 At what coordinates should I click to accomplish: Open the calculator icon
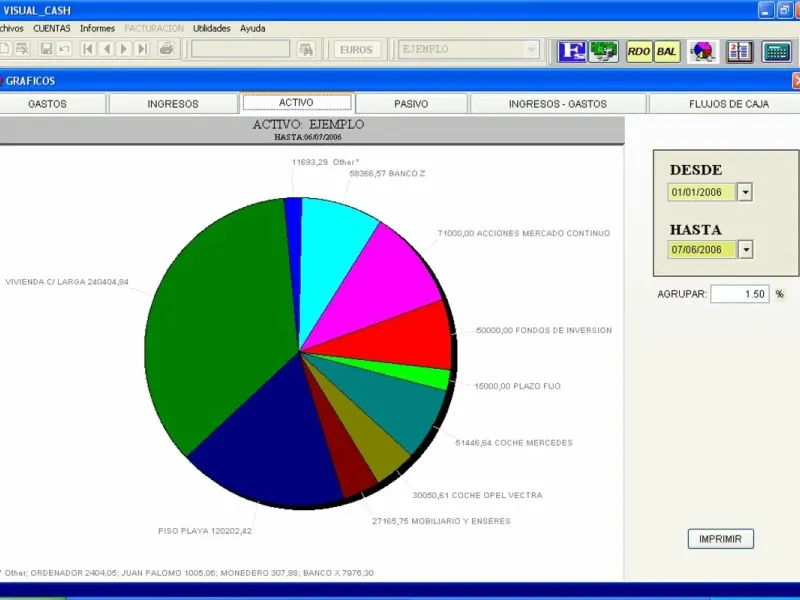click(777, 52)
